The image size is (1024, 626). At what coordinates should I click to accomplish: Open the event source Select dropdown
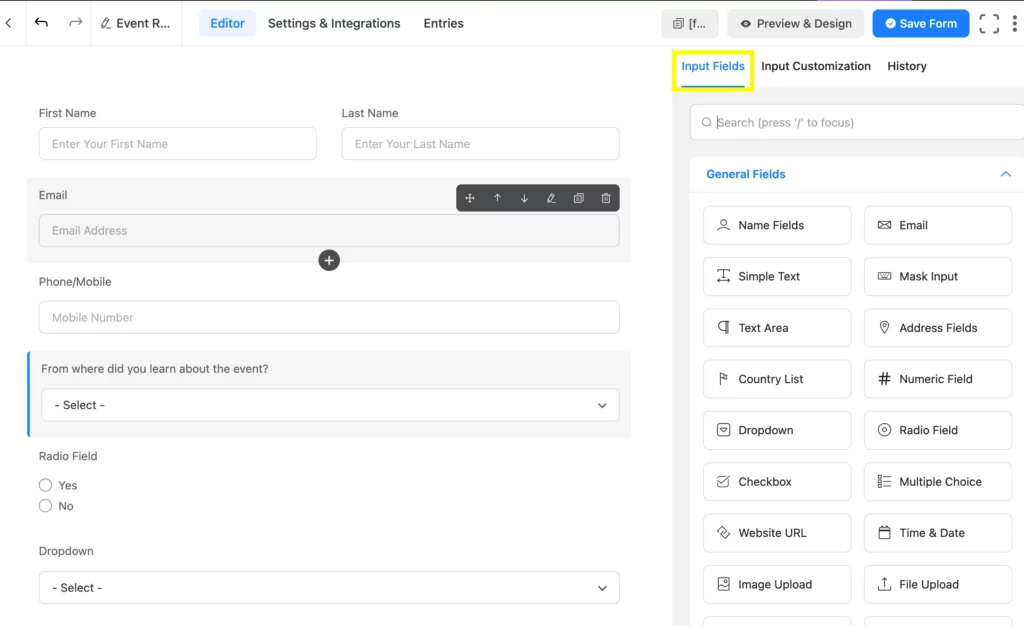click(x=329, y=405)
